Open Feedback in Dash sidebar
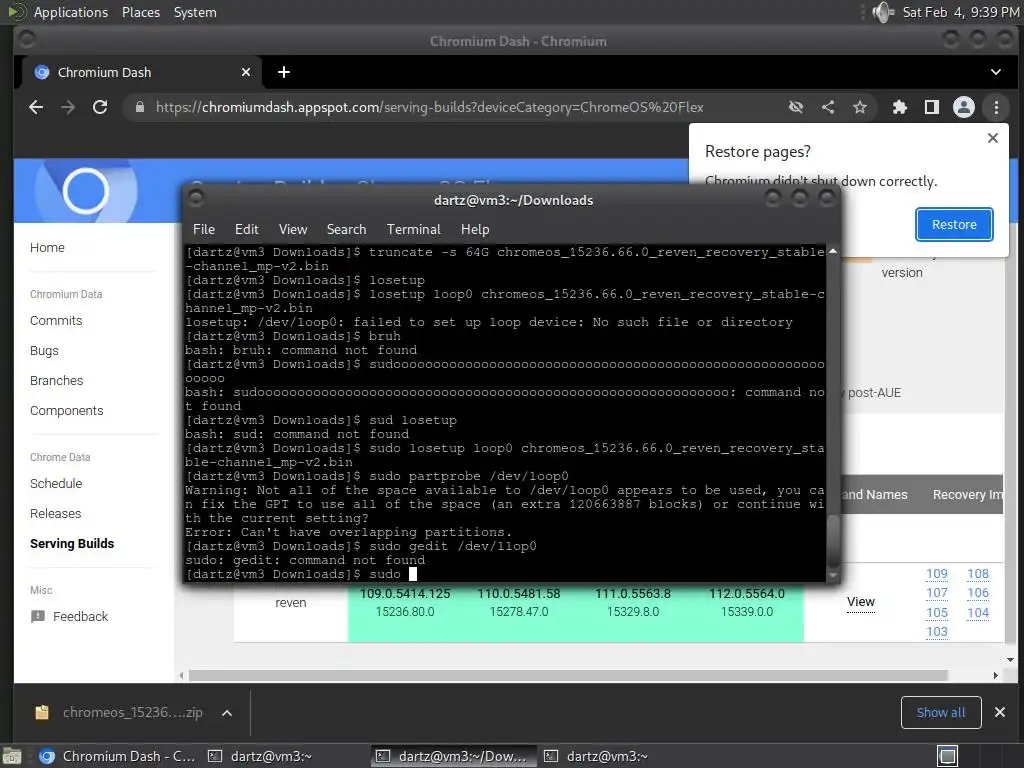 80,616
